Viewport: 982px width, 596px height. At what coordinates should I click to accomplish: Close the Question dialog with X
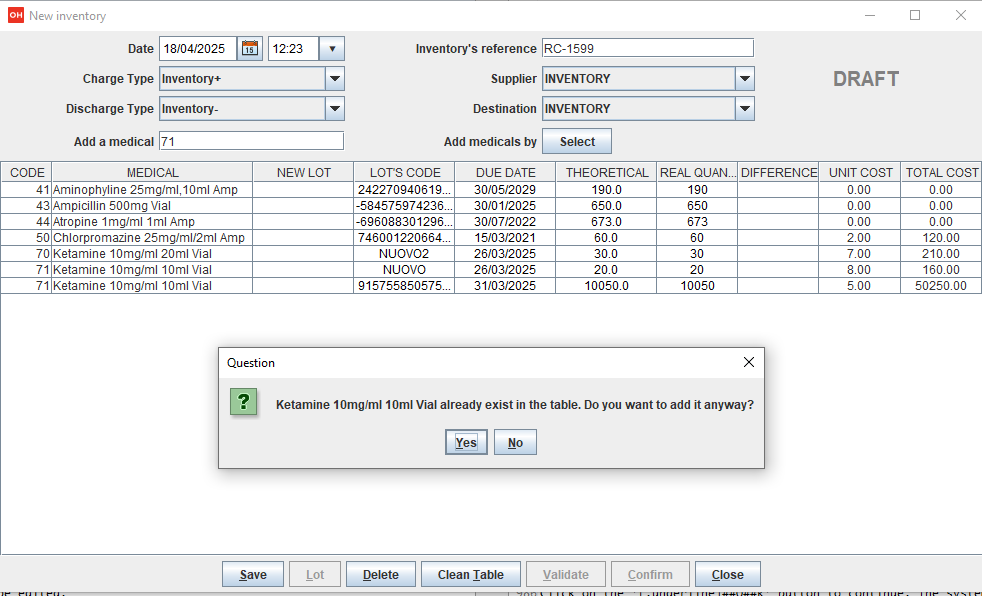click(x=748, y=363)
